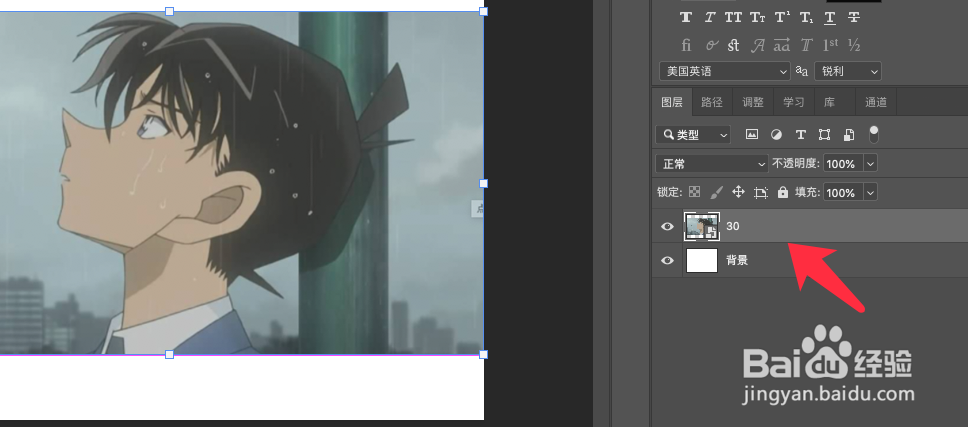
Task: Open the 锐利 anti-aliasing dropdown
Action: click(x=848, y=71)
